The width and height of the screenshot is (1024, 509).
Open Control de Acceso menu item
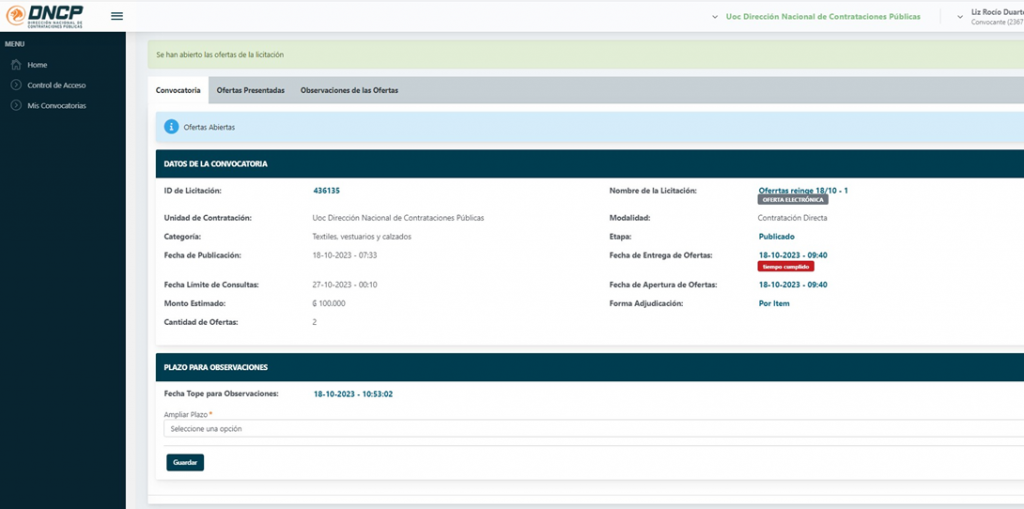point(56,85)
